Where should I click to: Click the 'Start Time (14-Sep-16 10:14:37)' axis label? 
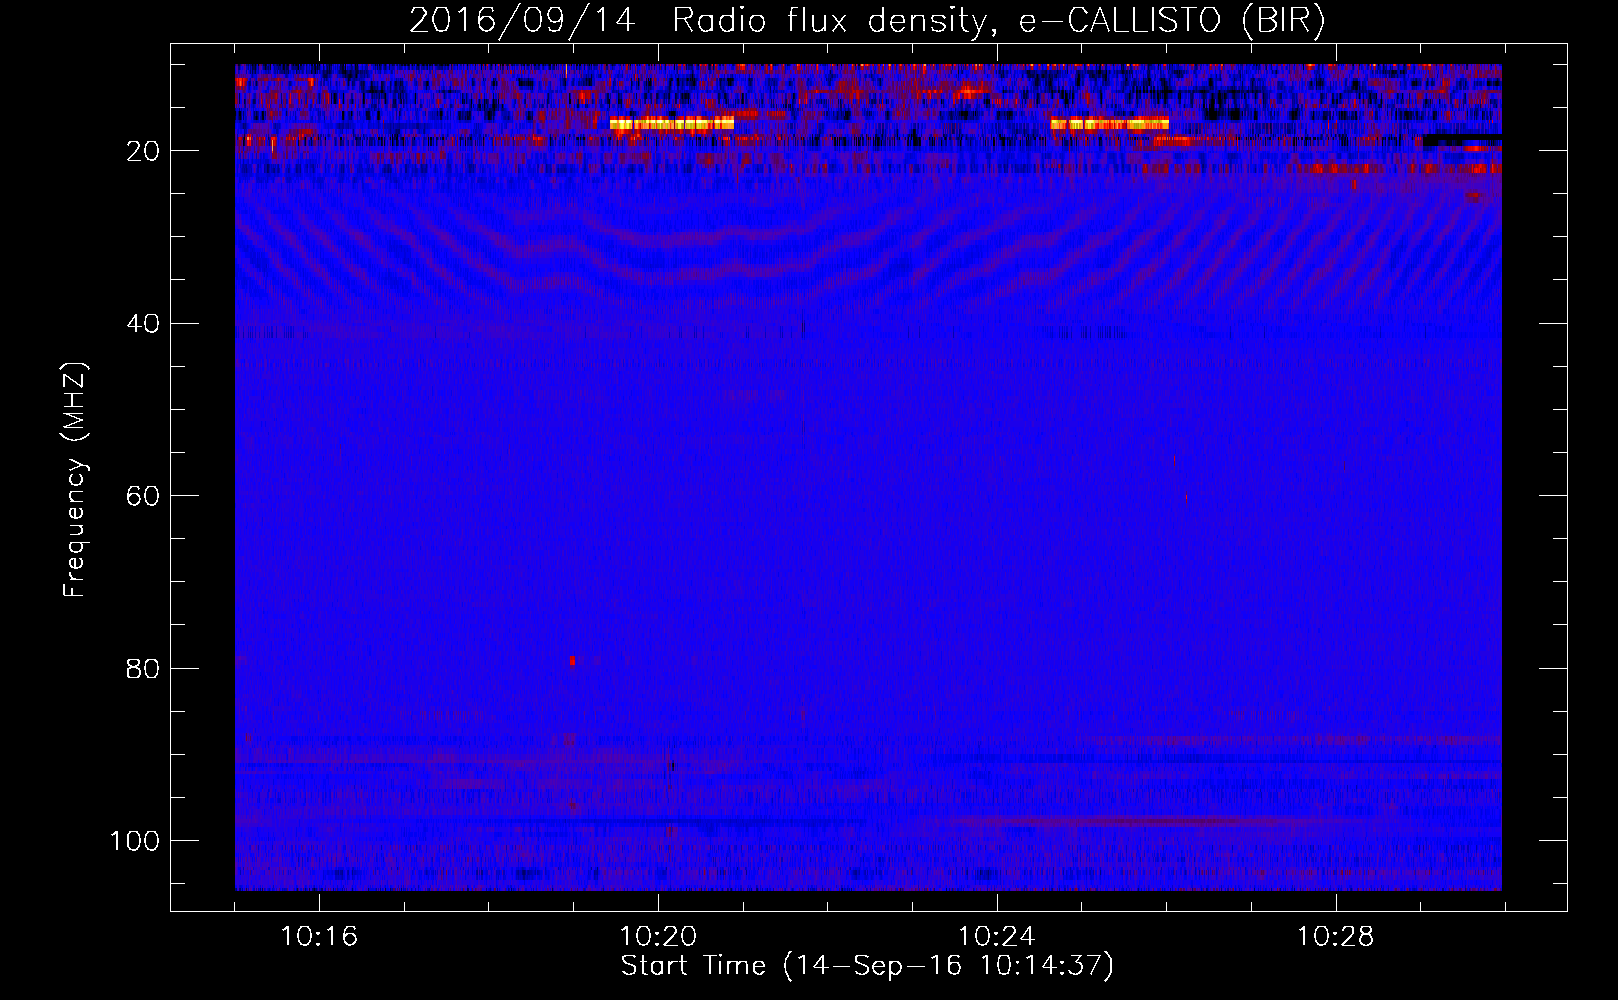pos(867,966)
